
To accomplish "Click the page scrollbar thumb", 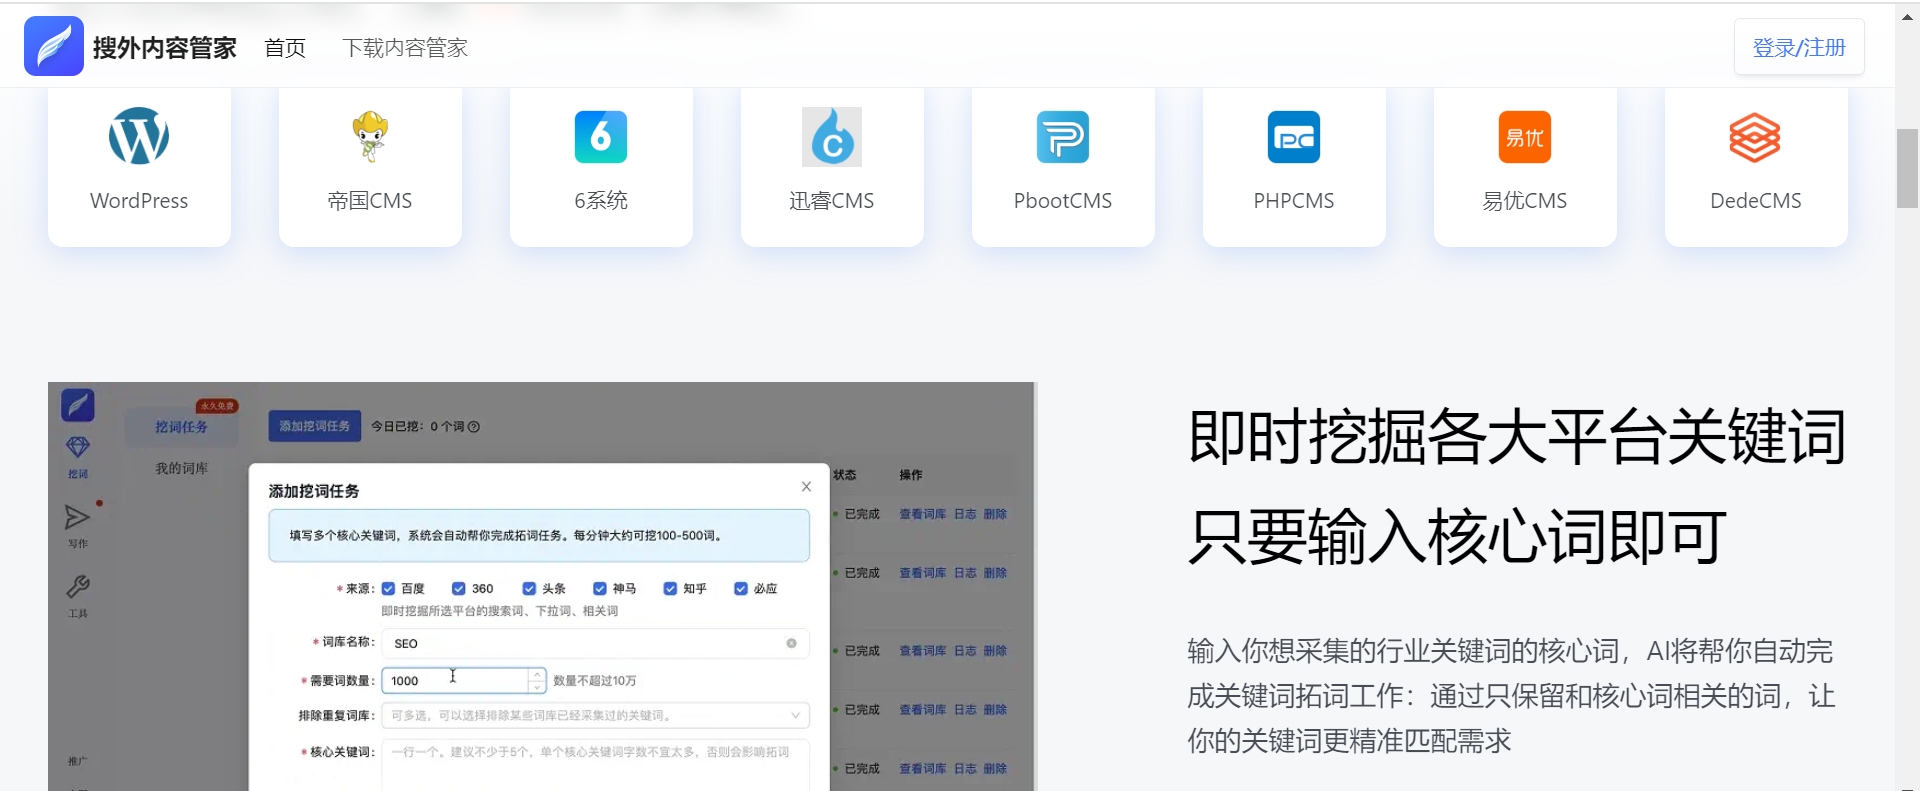I will click(1907, 168).
